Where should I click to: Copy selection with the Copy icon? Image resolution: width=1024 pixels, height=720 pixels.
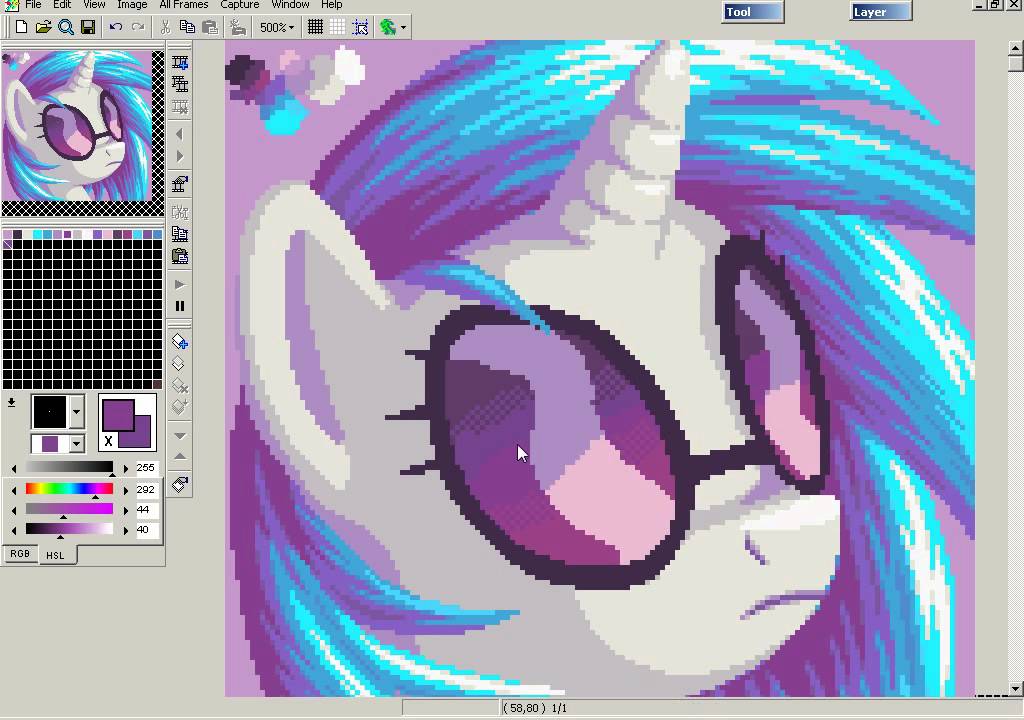click(x=187, y=27)
